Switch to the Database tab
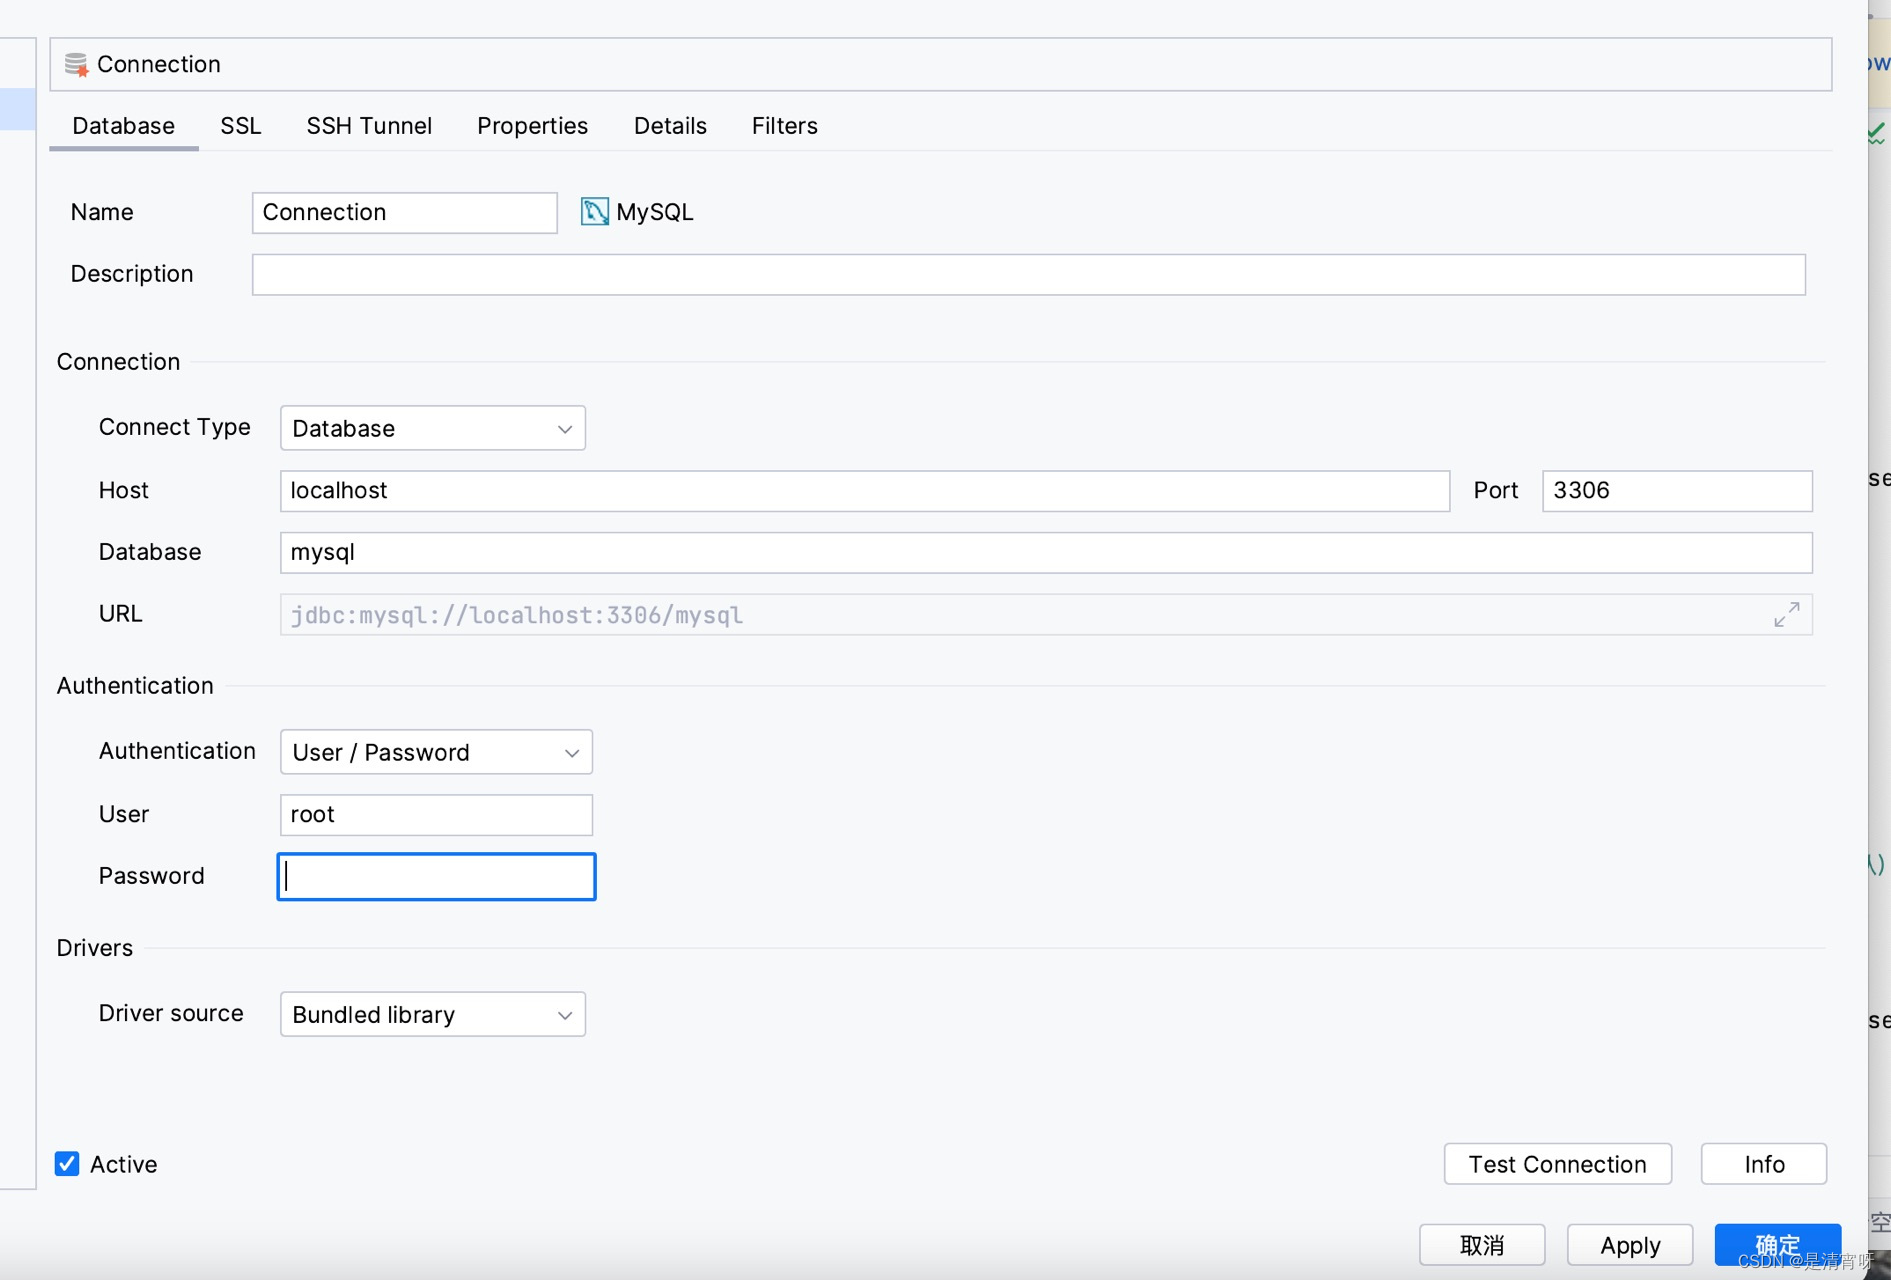The width and height of the screenshot is (1891, 1280). 124,126
